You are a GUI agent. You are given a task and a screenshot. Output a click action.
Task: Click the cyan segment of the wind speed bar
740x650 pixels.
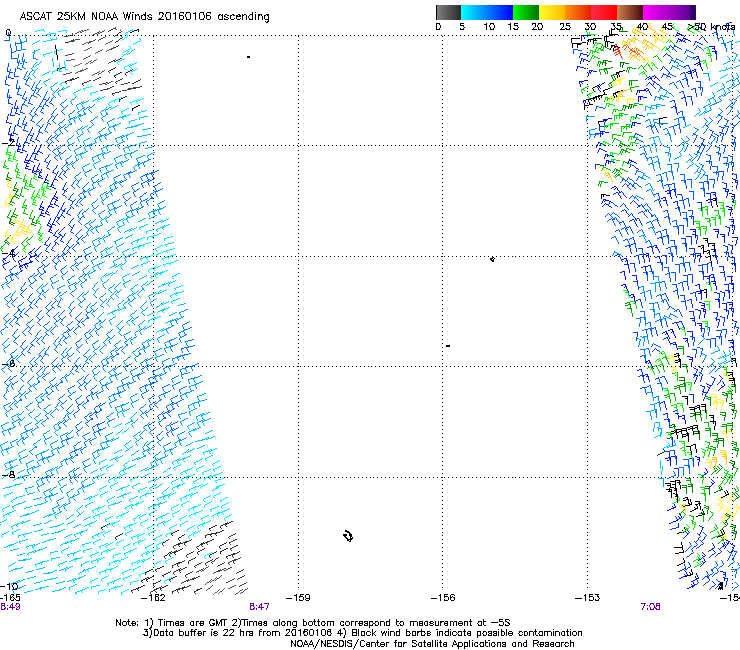click(474, 12)
